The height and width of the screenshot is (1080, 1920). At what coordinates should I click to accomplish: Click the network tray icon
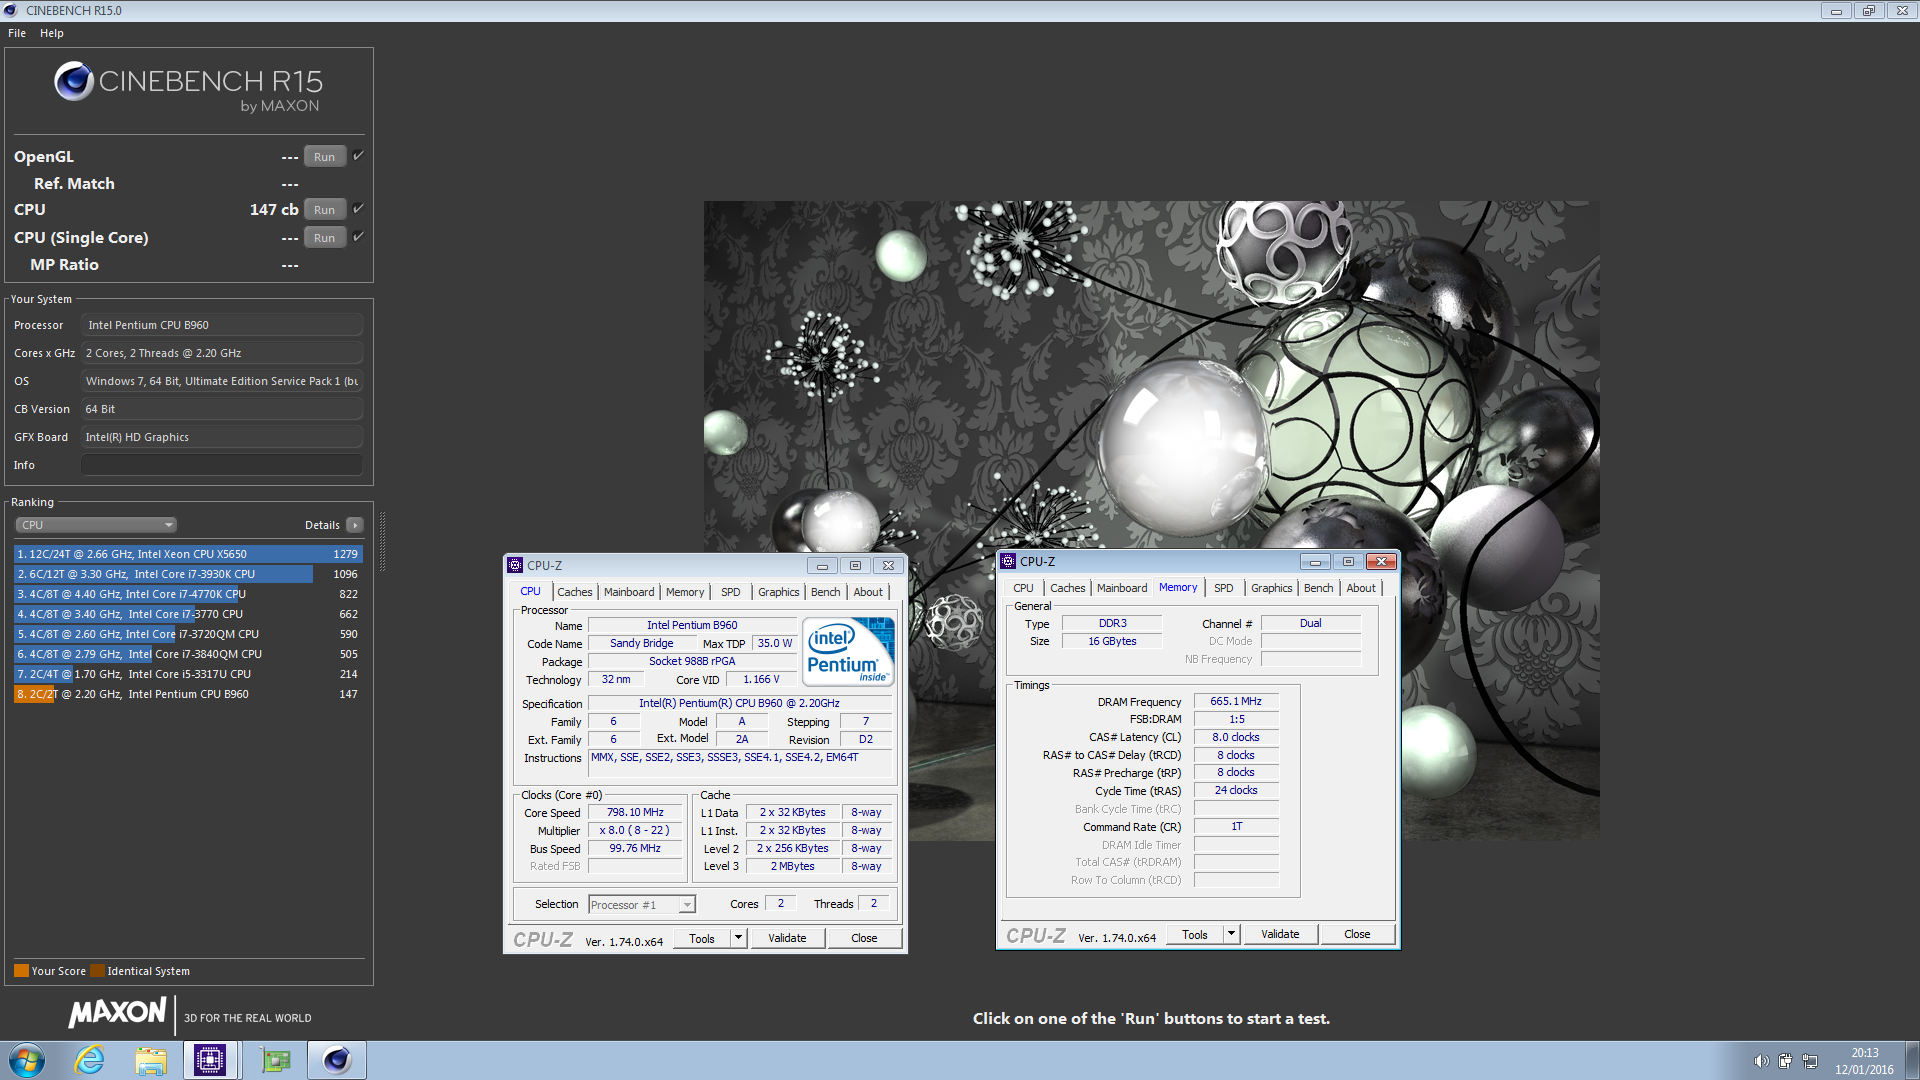tap(1810, 1061)
